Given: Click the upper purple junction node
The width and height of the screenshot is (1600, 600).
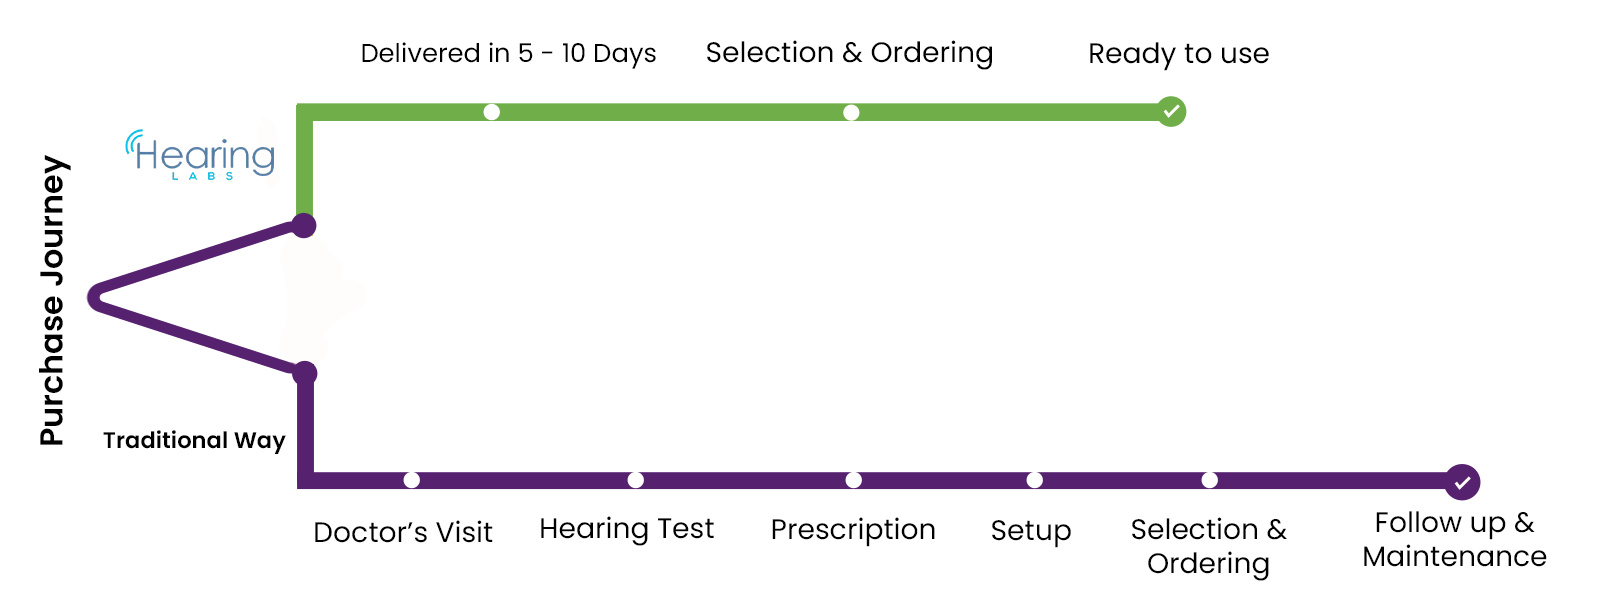Looking at the screenshot, I should coord(304,225).
